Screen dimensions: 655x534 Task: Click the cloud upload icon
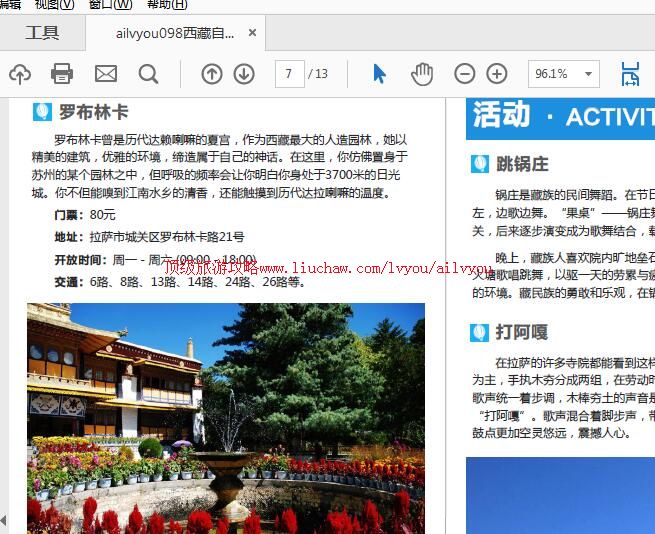(x=19, y=74)
